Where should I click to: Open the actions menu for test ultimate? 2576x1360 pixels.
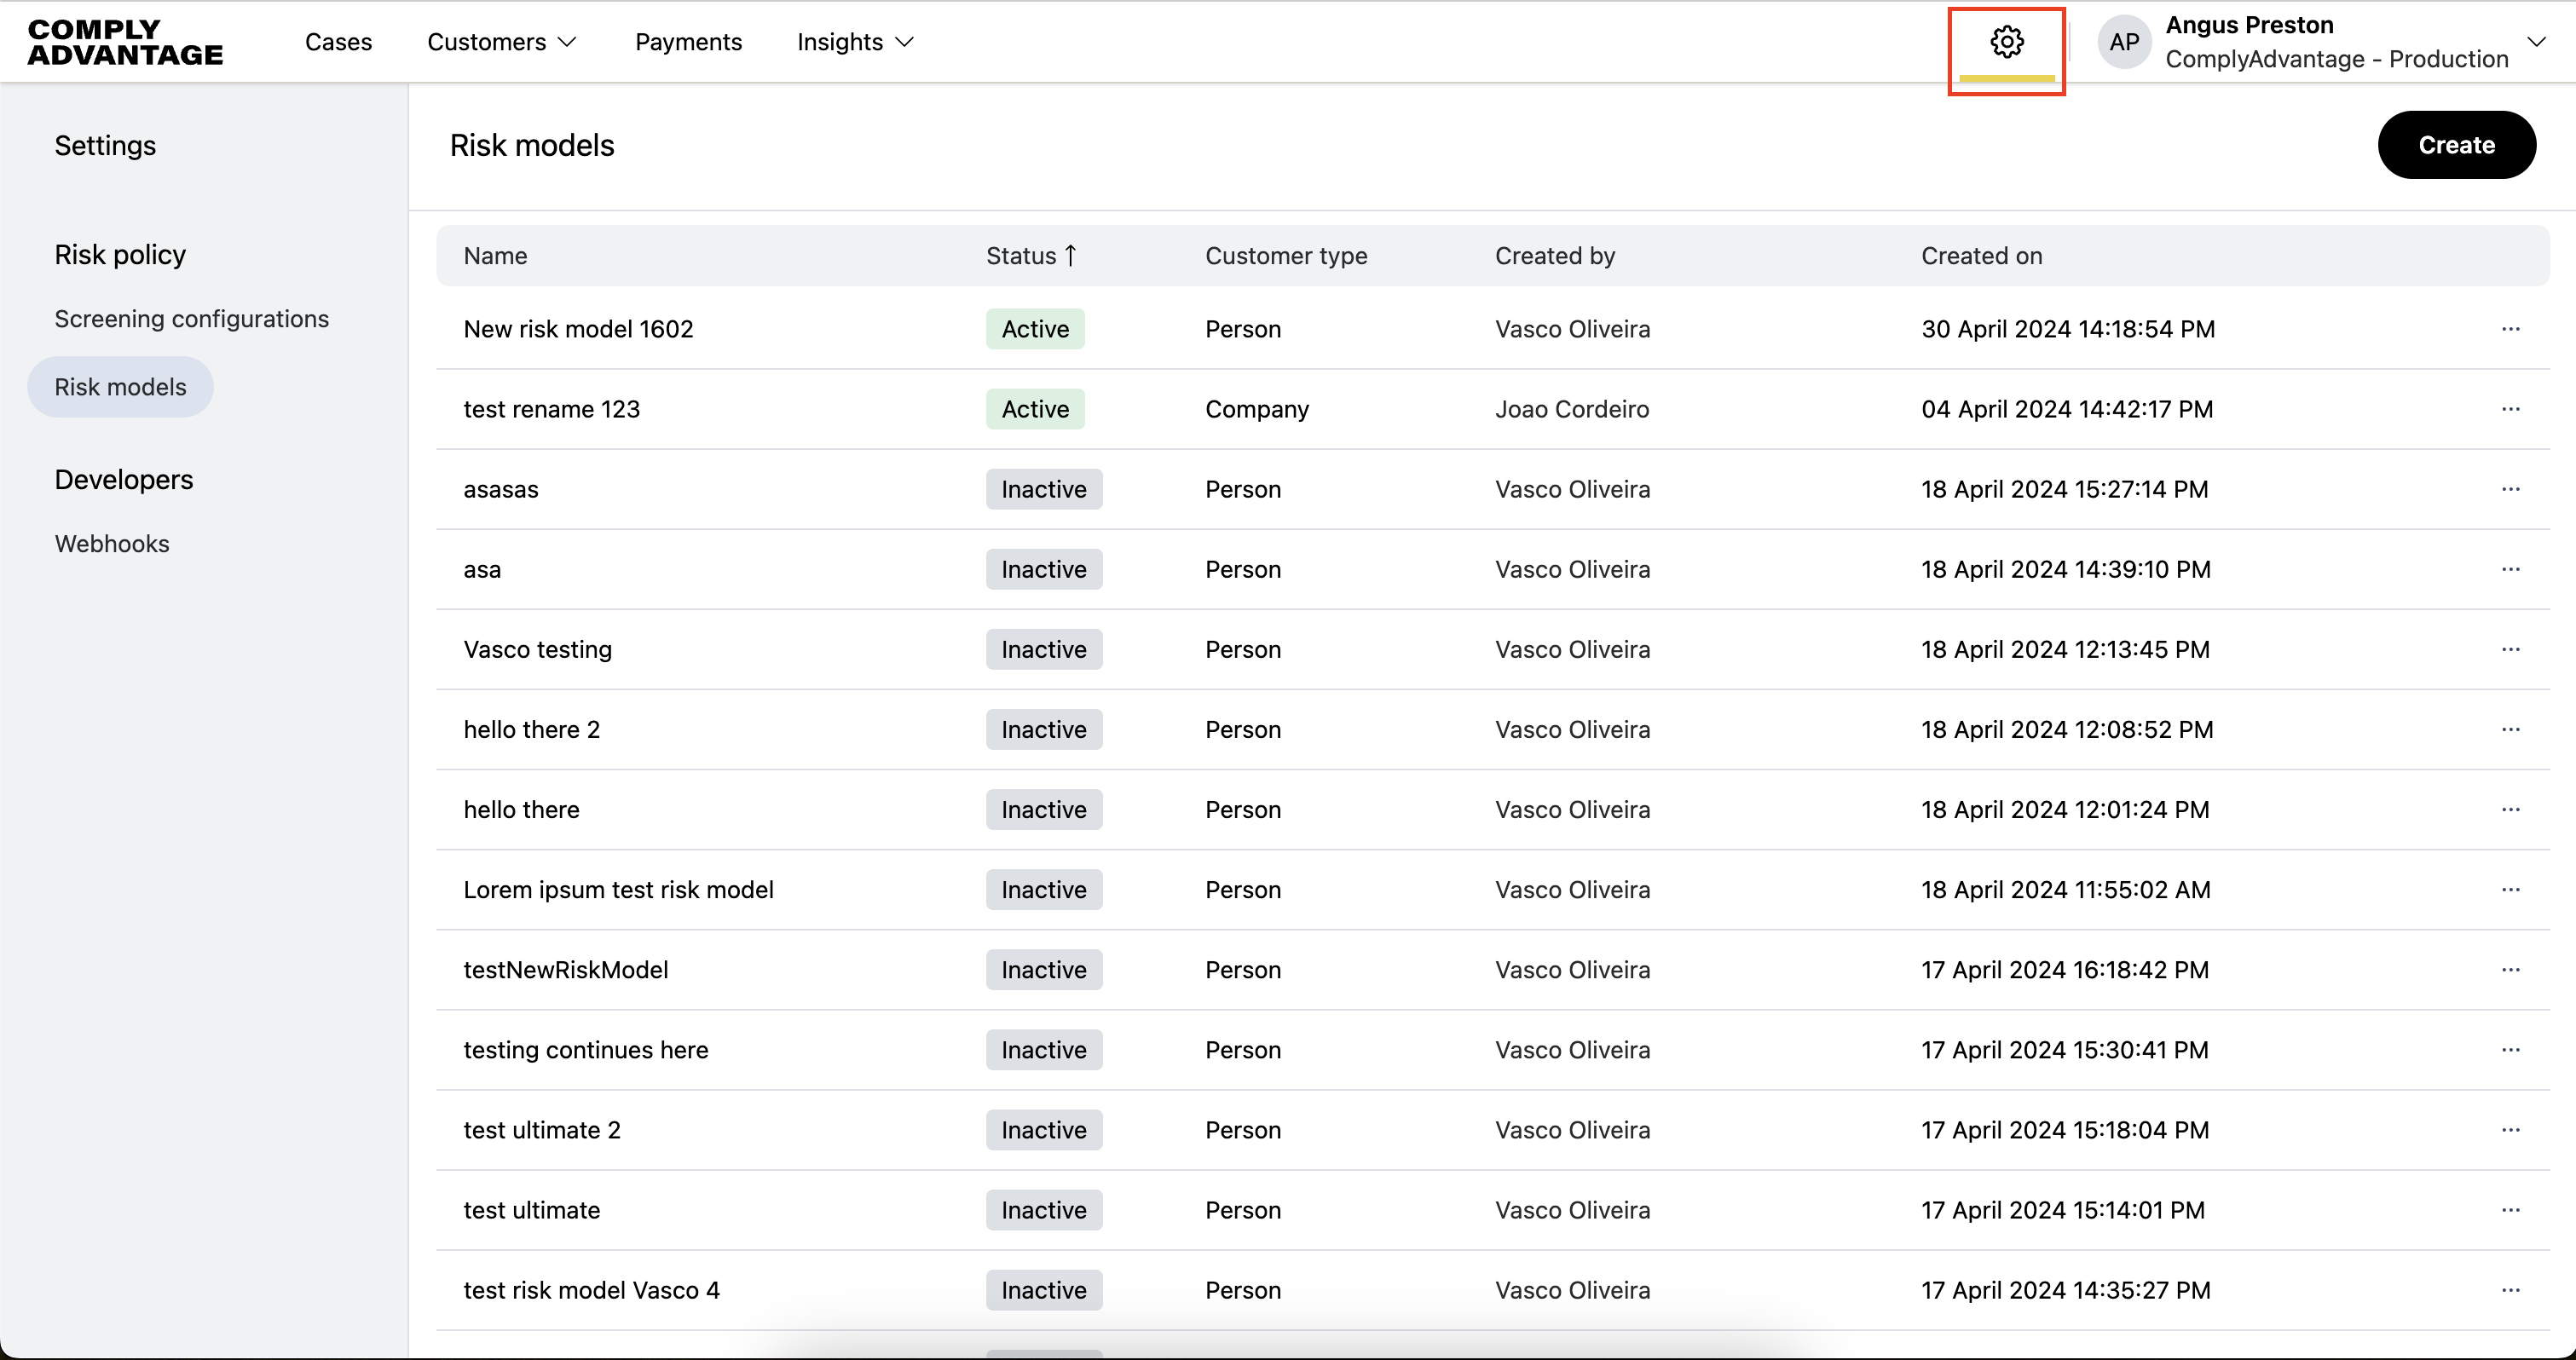(2511, 1210)
